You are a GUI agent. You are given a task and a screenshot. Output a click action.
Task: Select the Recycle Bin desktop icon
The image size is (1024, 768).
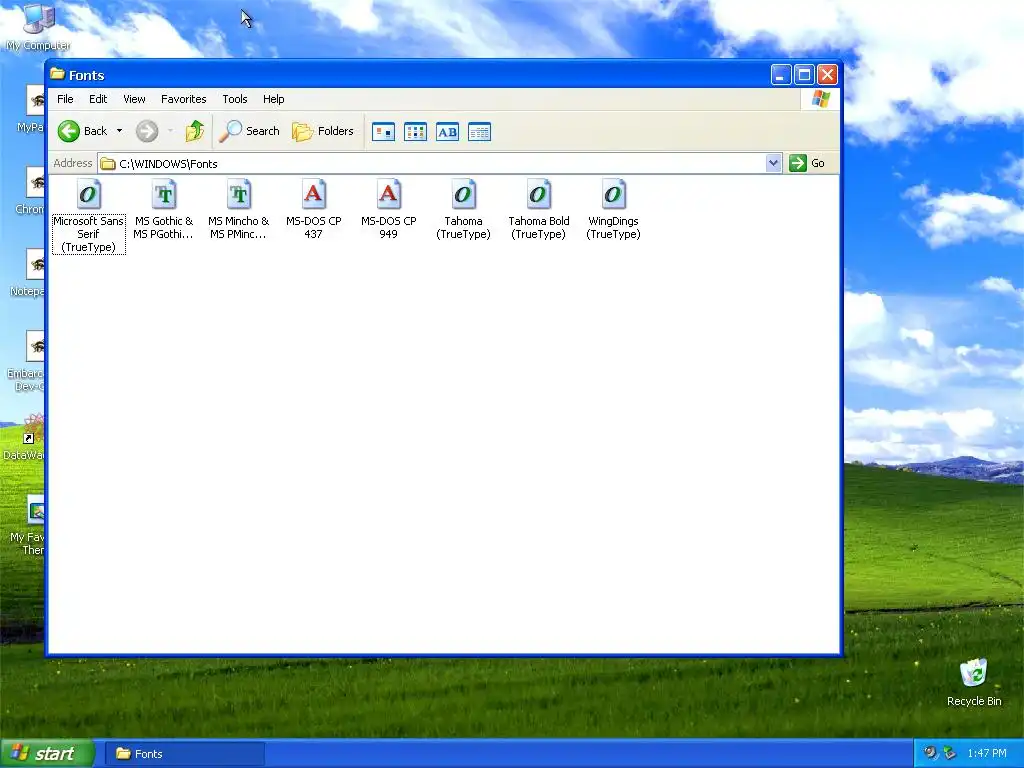974,682
